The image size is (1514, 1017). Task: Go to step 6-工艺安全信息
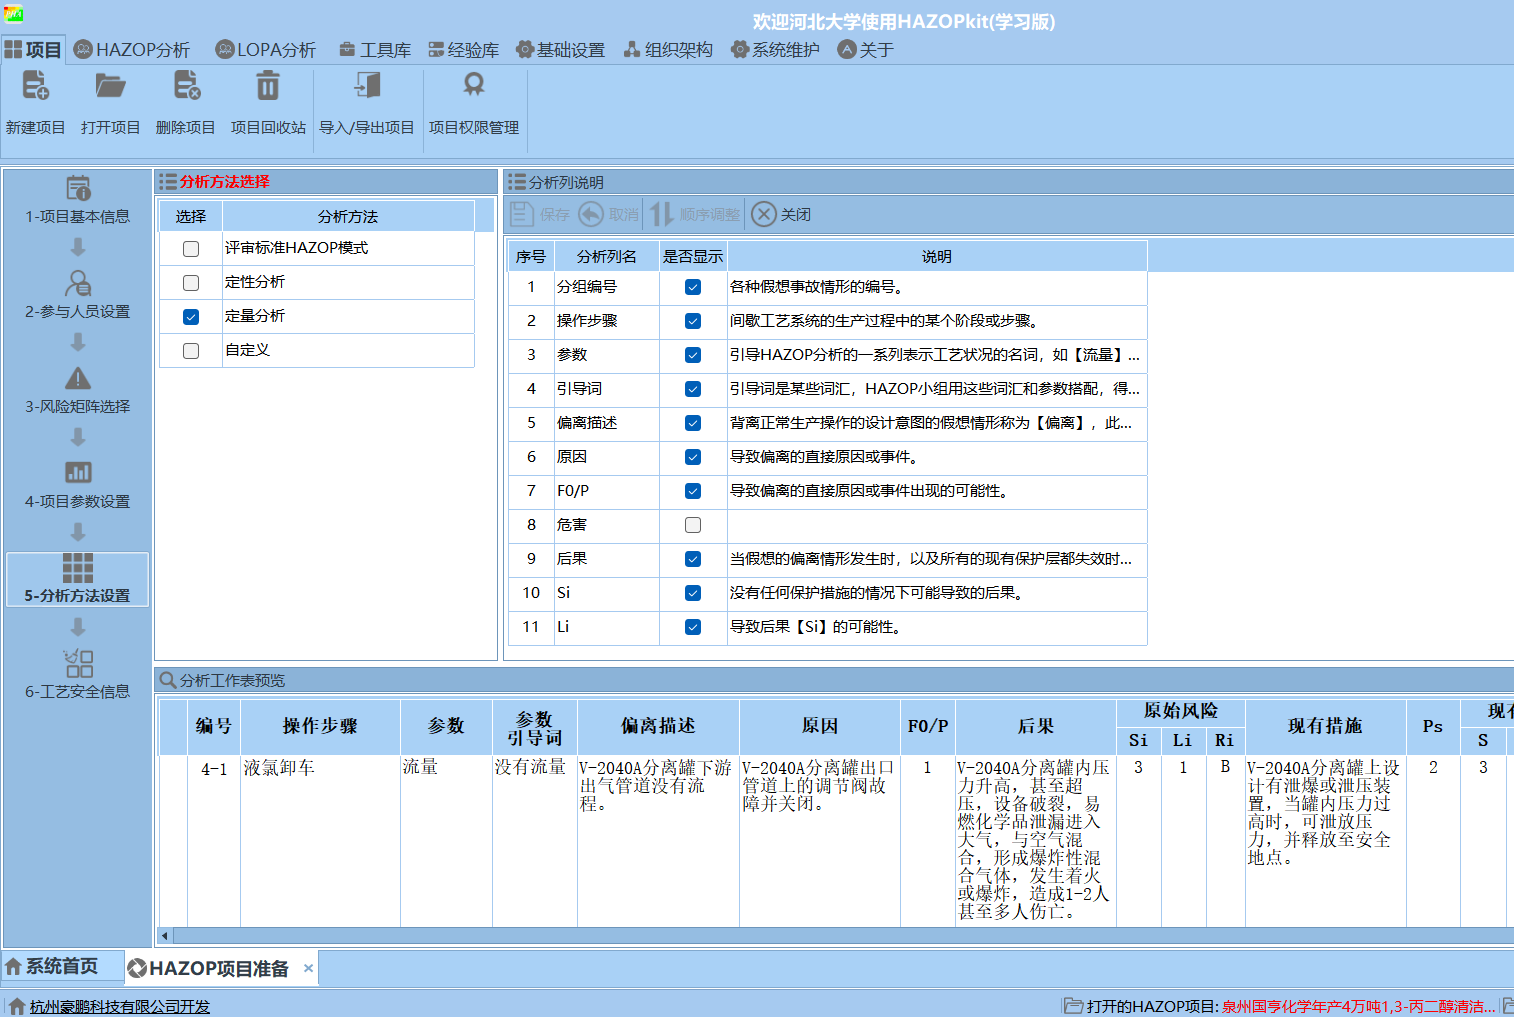(78, 675)
